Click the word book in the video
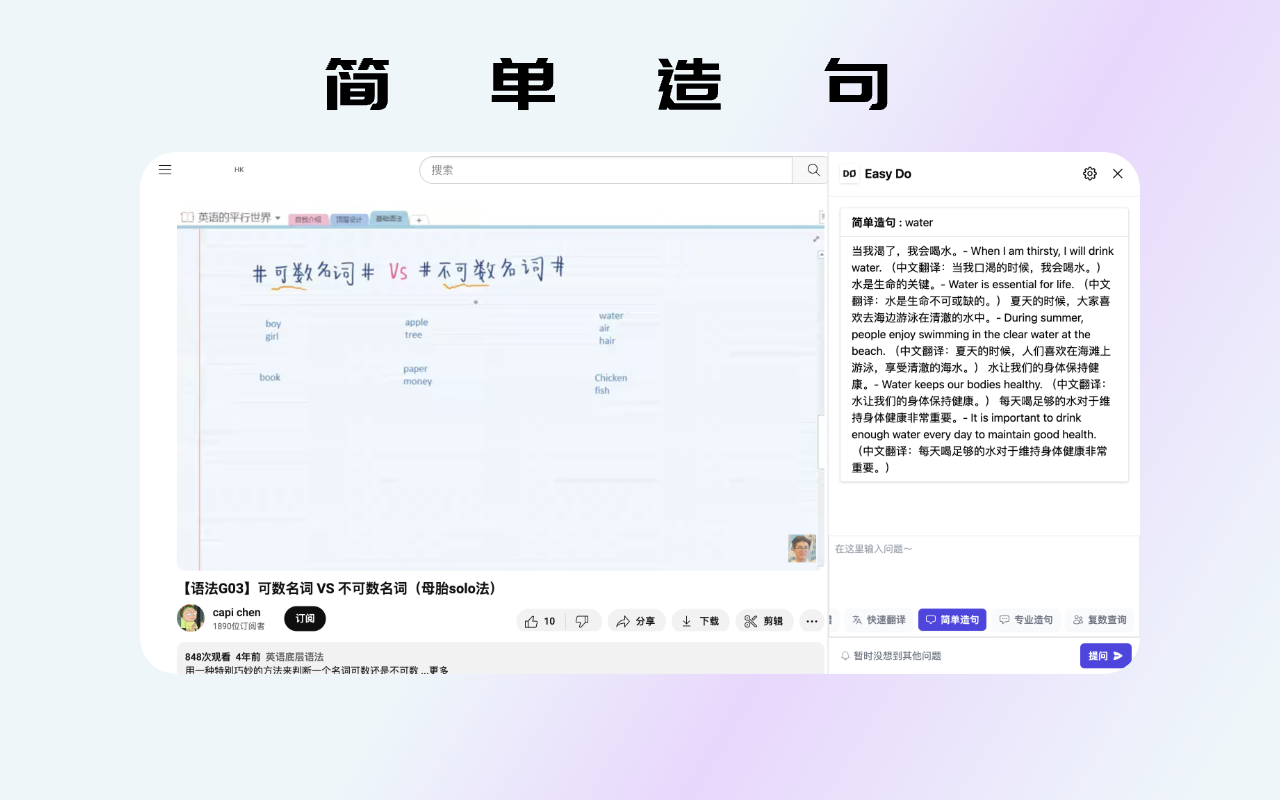The width and height of the screenshot is (1280, 800). 270,377
